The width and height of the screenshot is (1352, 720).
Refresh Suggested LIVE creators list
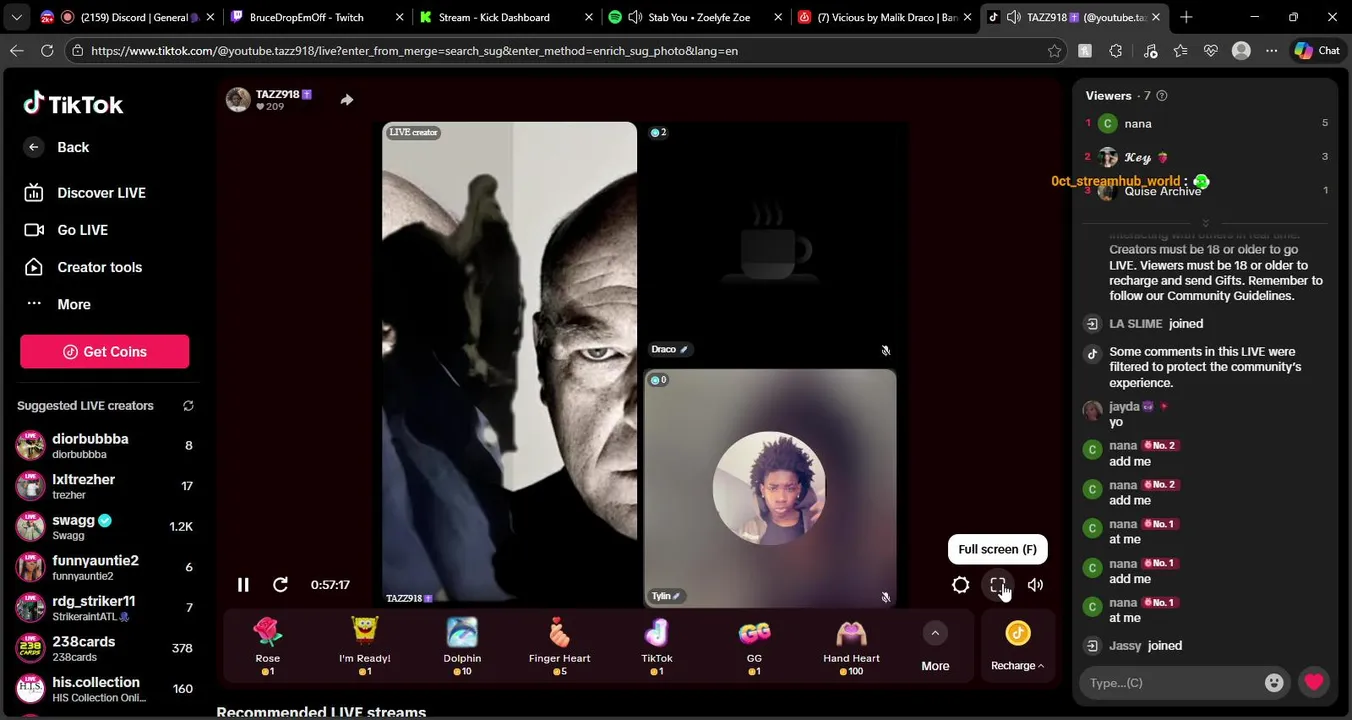188,406
